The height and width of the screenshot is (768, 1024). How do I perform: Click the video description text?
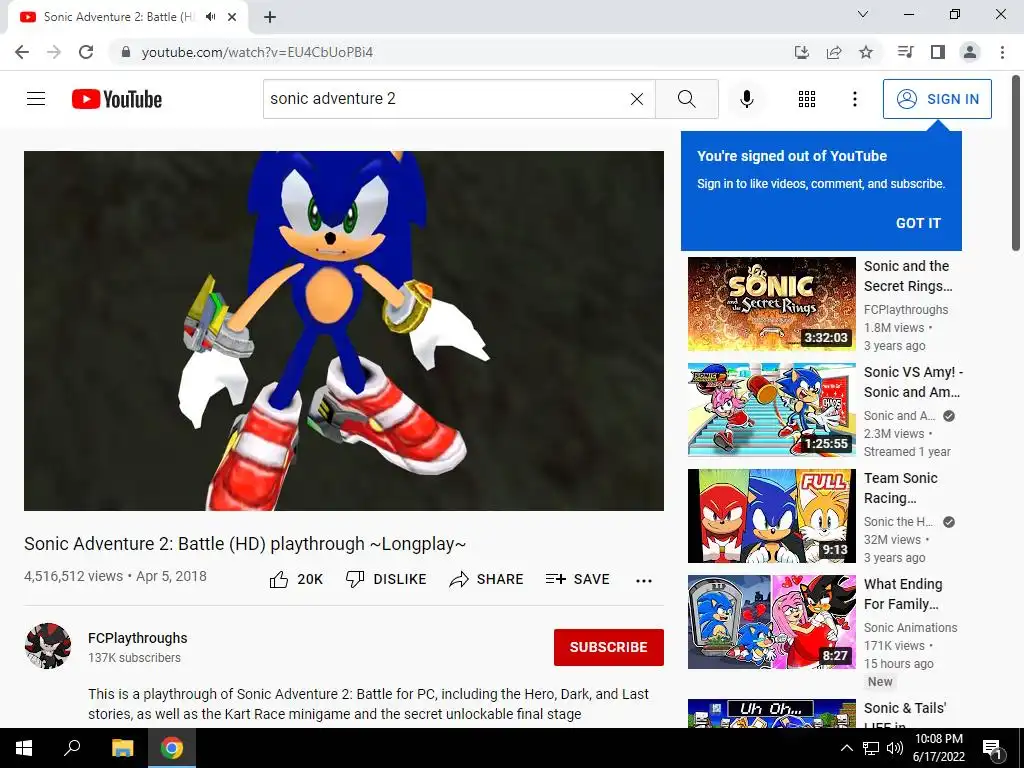(368, 704)
